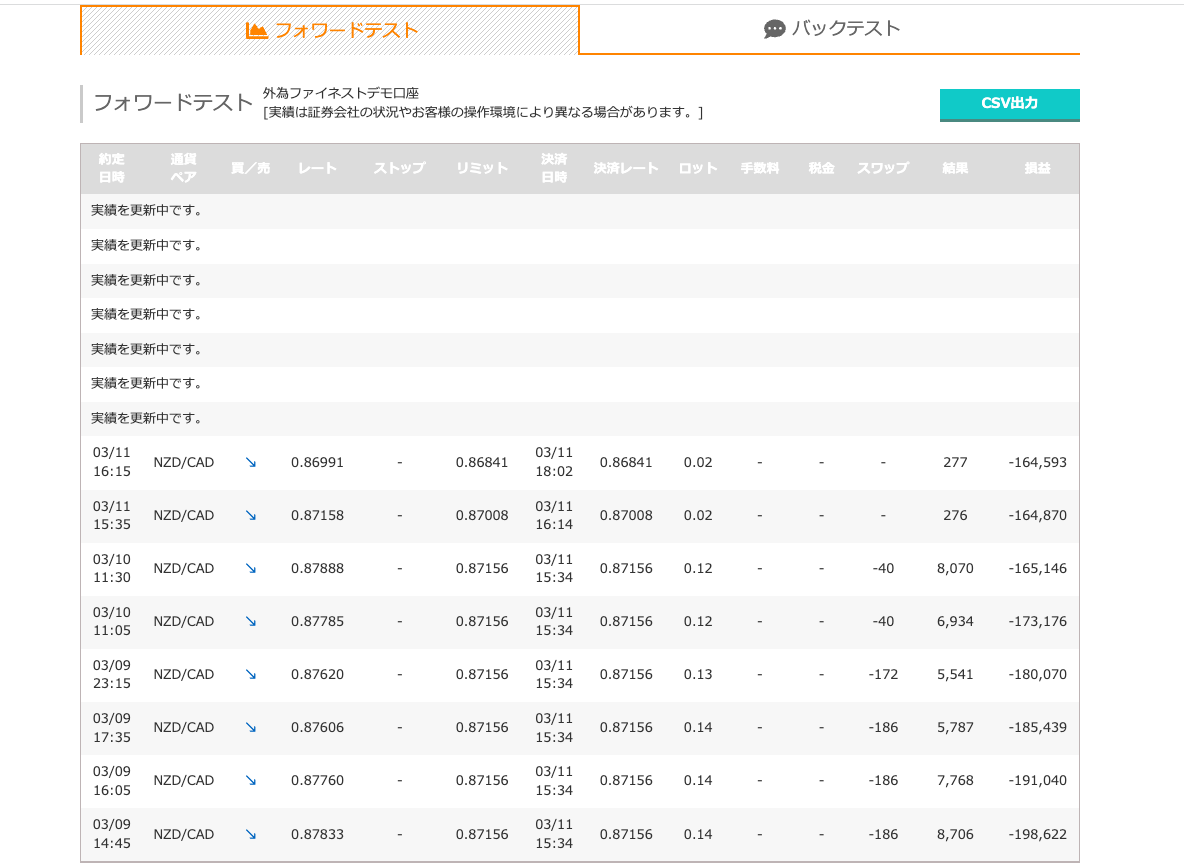The width and height of the screenshot is (1184, 863).
Task: Click the sell arrow for the 03/10 11:05 trade
Action: [251, 622]
